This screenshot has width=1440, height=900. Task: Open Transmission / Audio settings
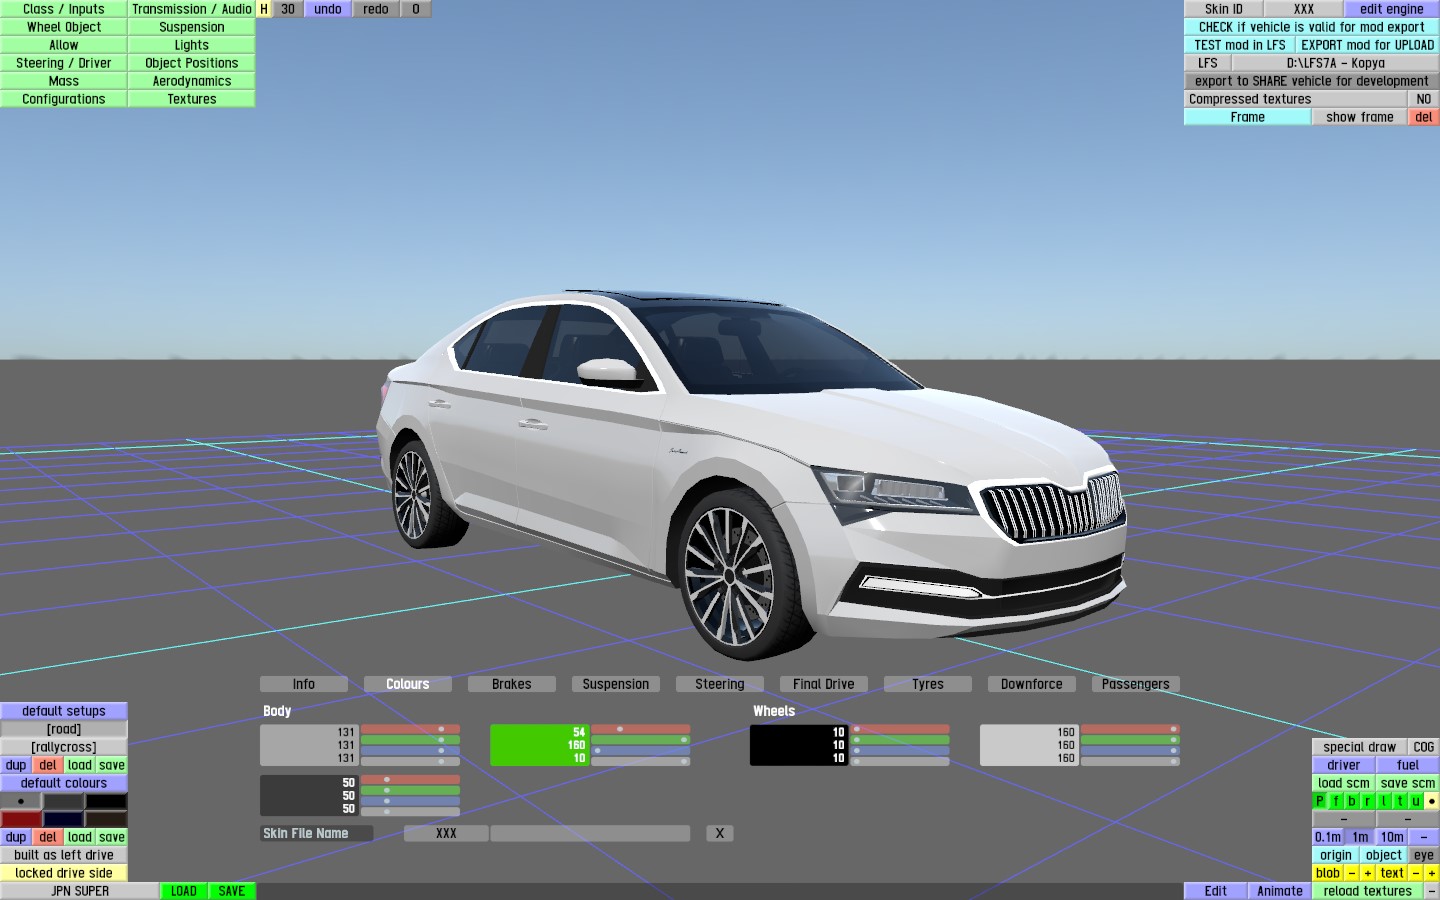point(192,9)
